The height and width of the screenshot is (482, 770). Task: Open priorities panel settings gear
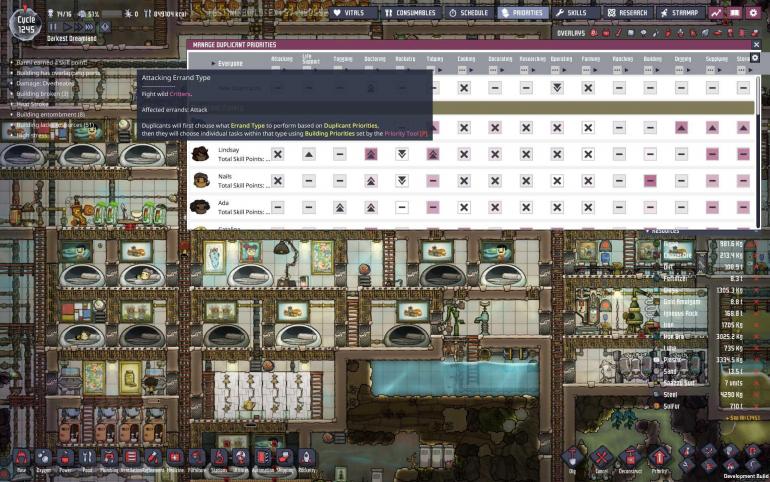pos(755,58)
